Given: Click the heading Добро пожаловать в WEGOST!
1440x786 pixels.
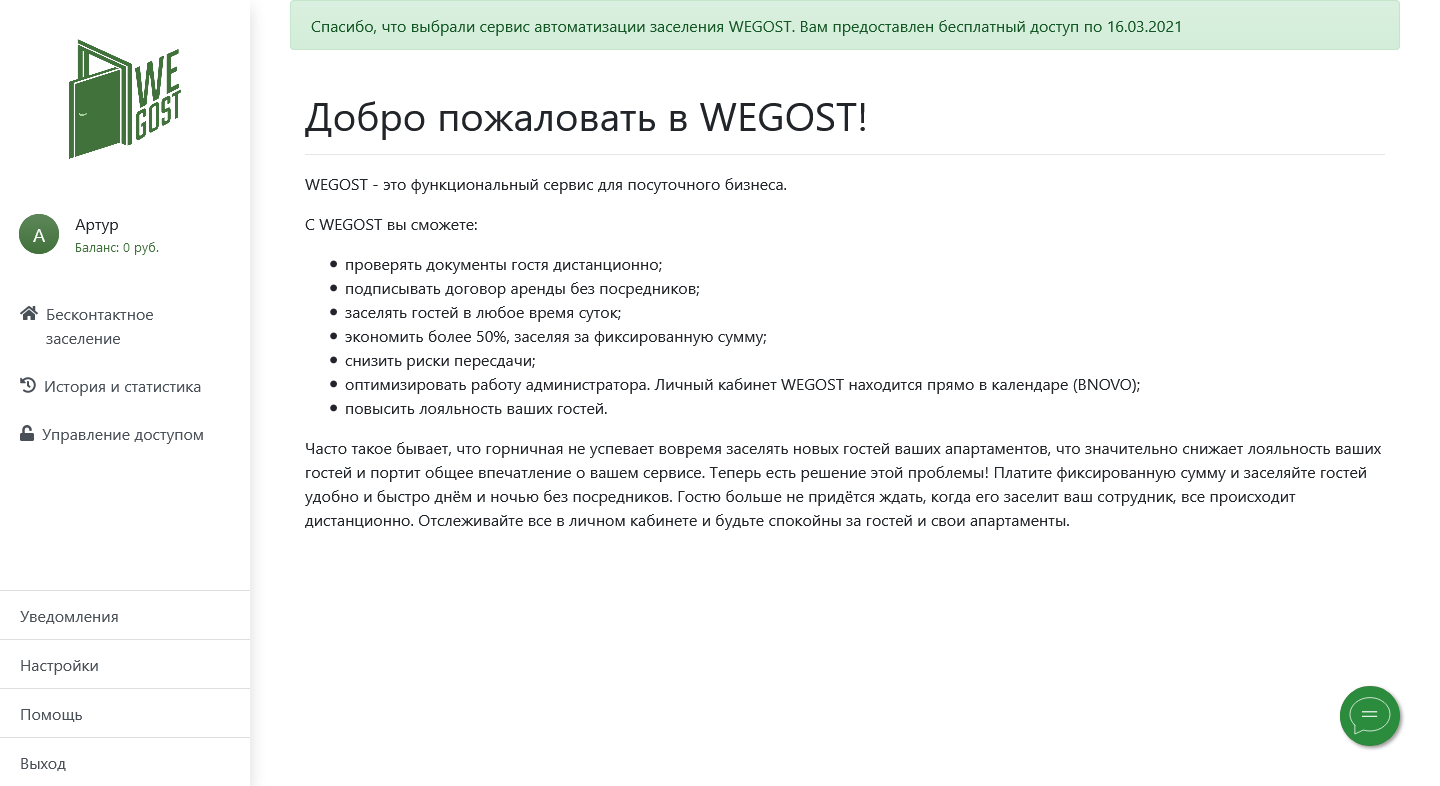Looking at the screenshot, I should tap(586, 117).
